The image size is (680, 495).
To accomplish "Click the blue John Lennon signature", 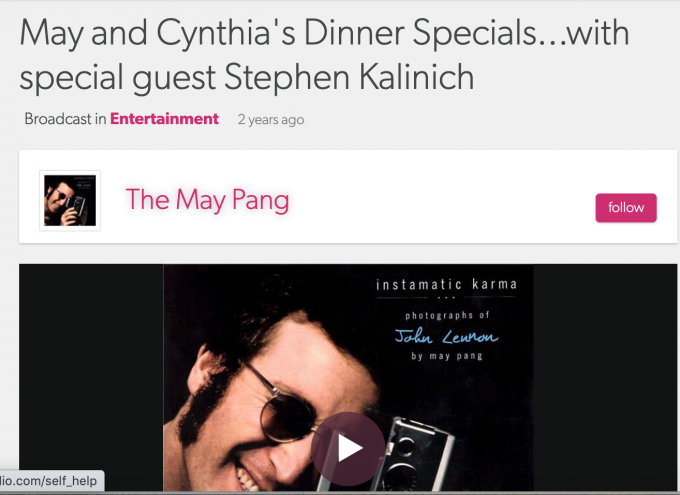I will coord(446,336).
